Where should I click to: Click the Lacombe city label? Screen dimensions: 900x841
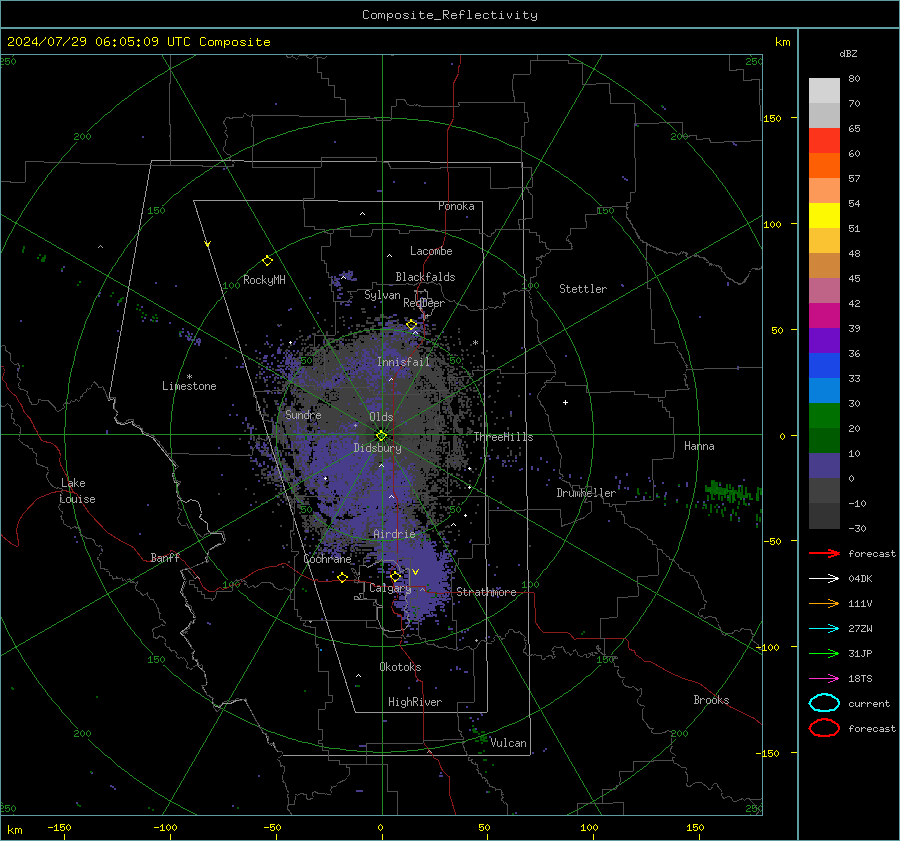point(431,251)
